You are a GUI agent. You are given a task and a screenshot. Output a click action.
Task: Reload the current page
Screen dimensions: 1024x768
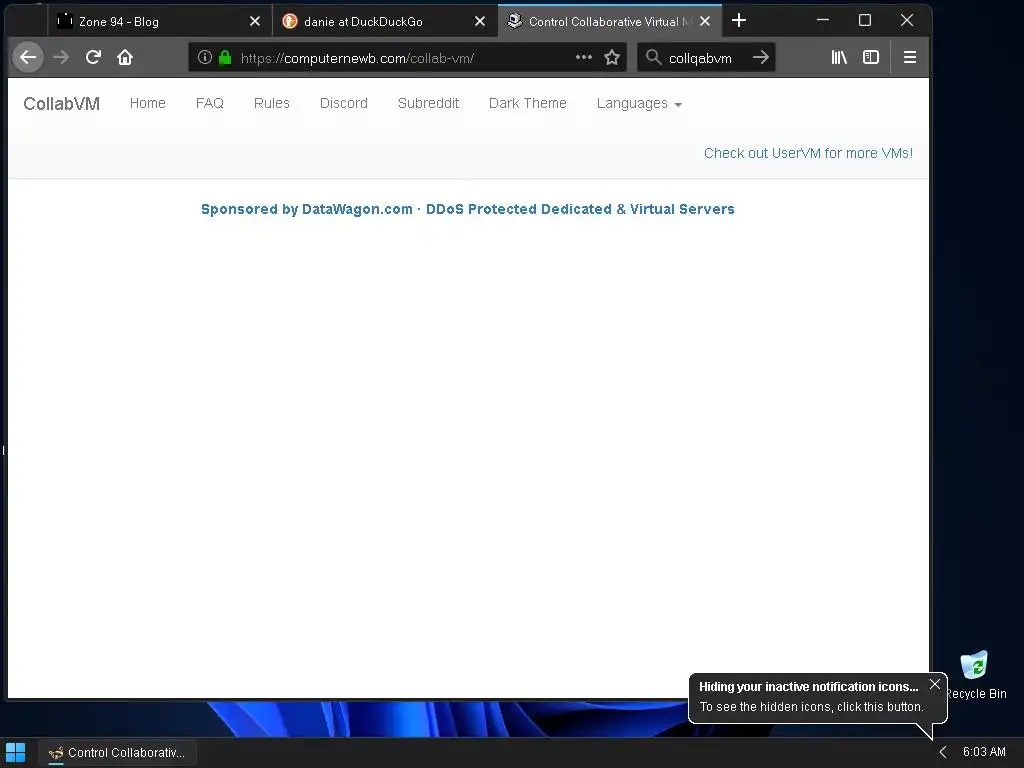click(93, 57)
